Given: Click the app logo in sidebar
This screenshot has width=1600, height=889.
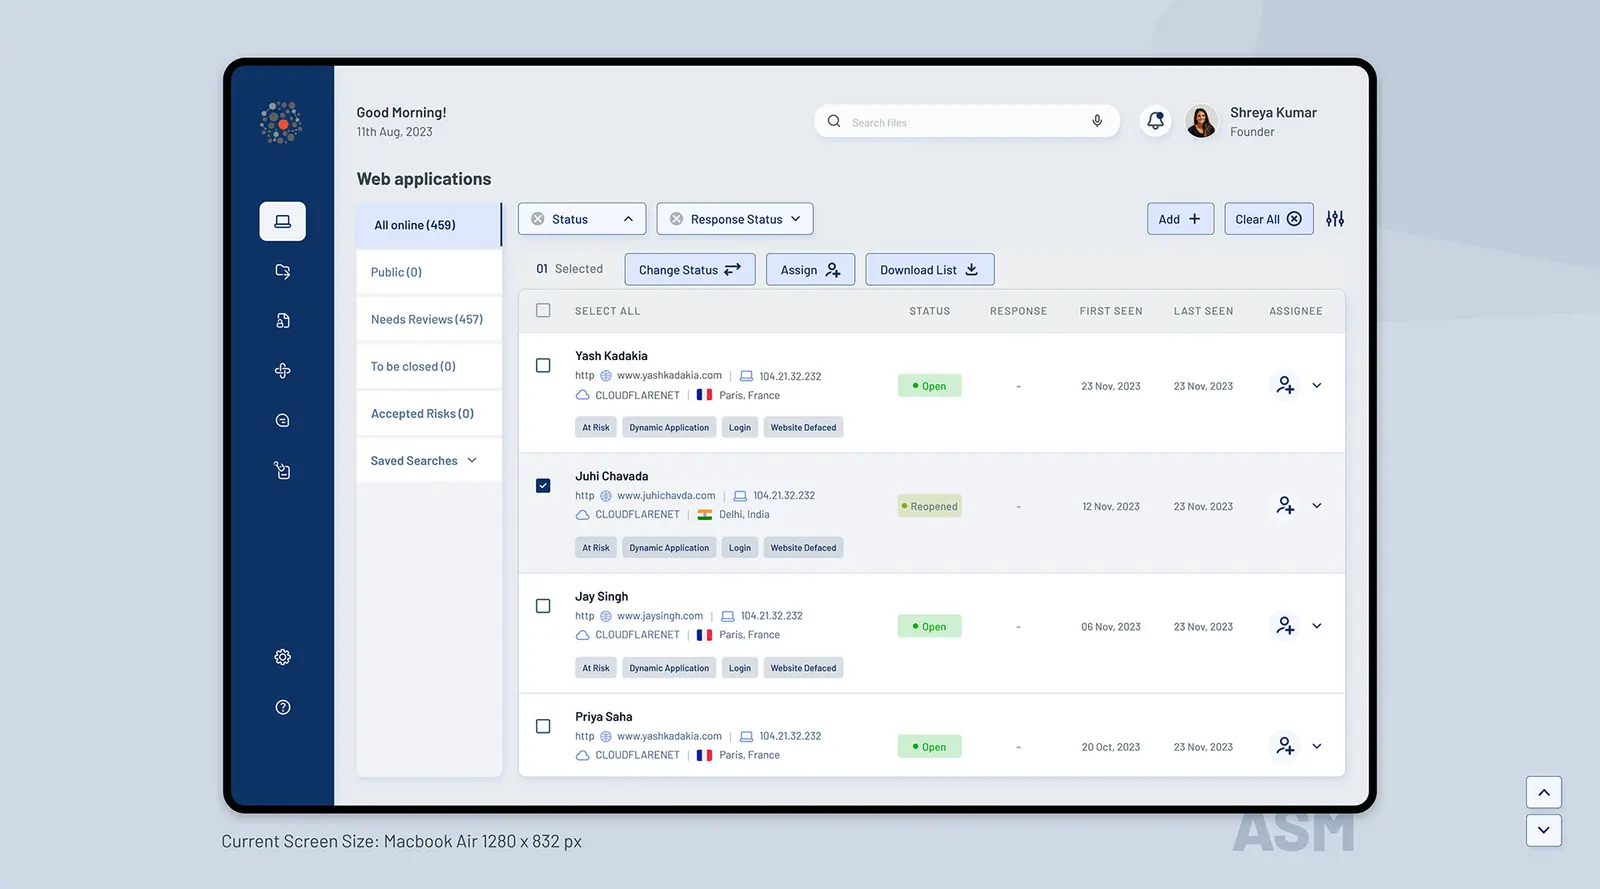Looking at the screenshot, I should click(281, 123).
